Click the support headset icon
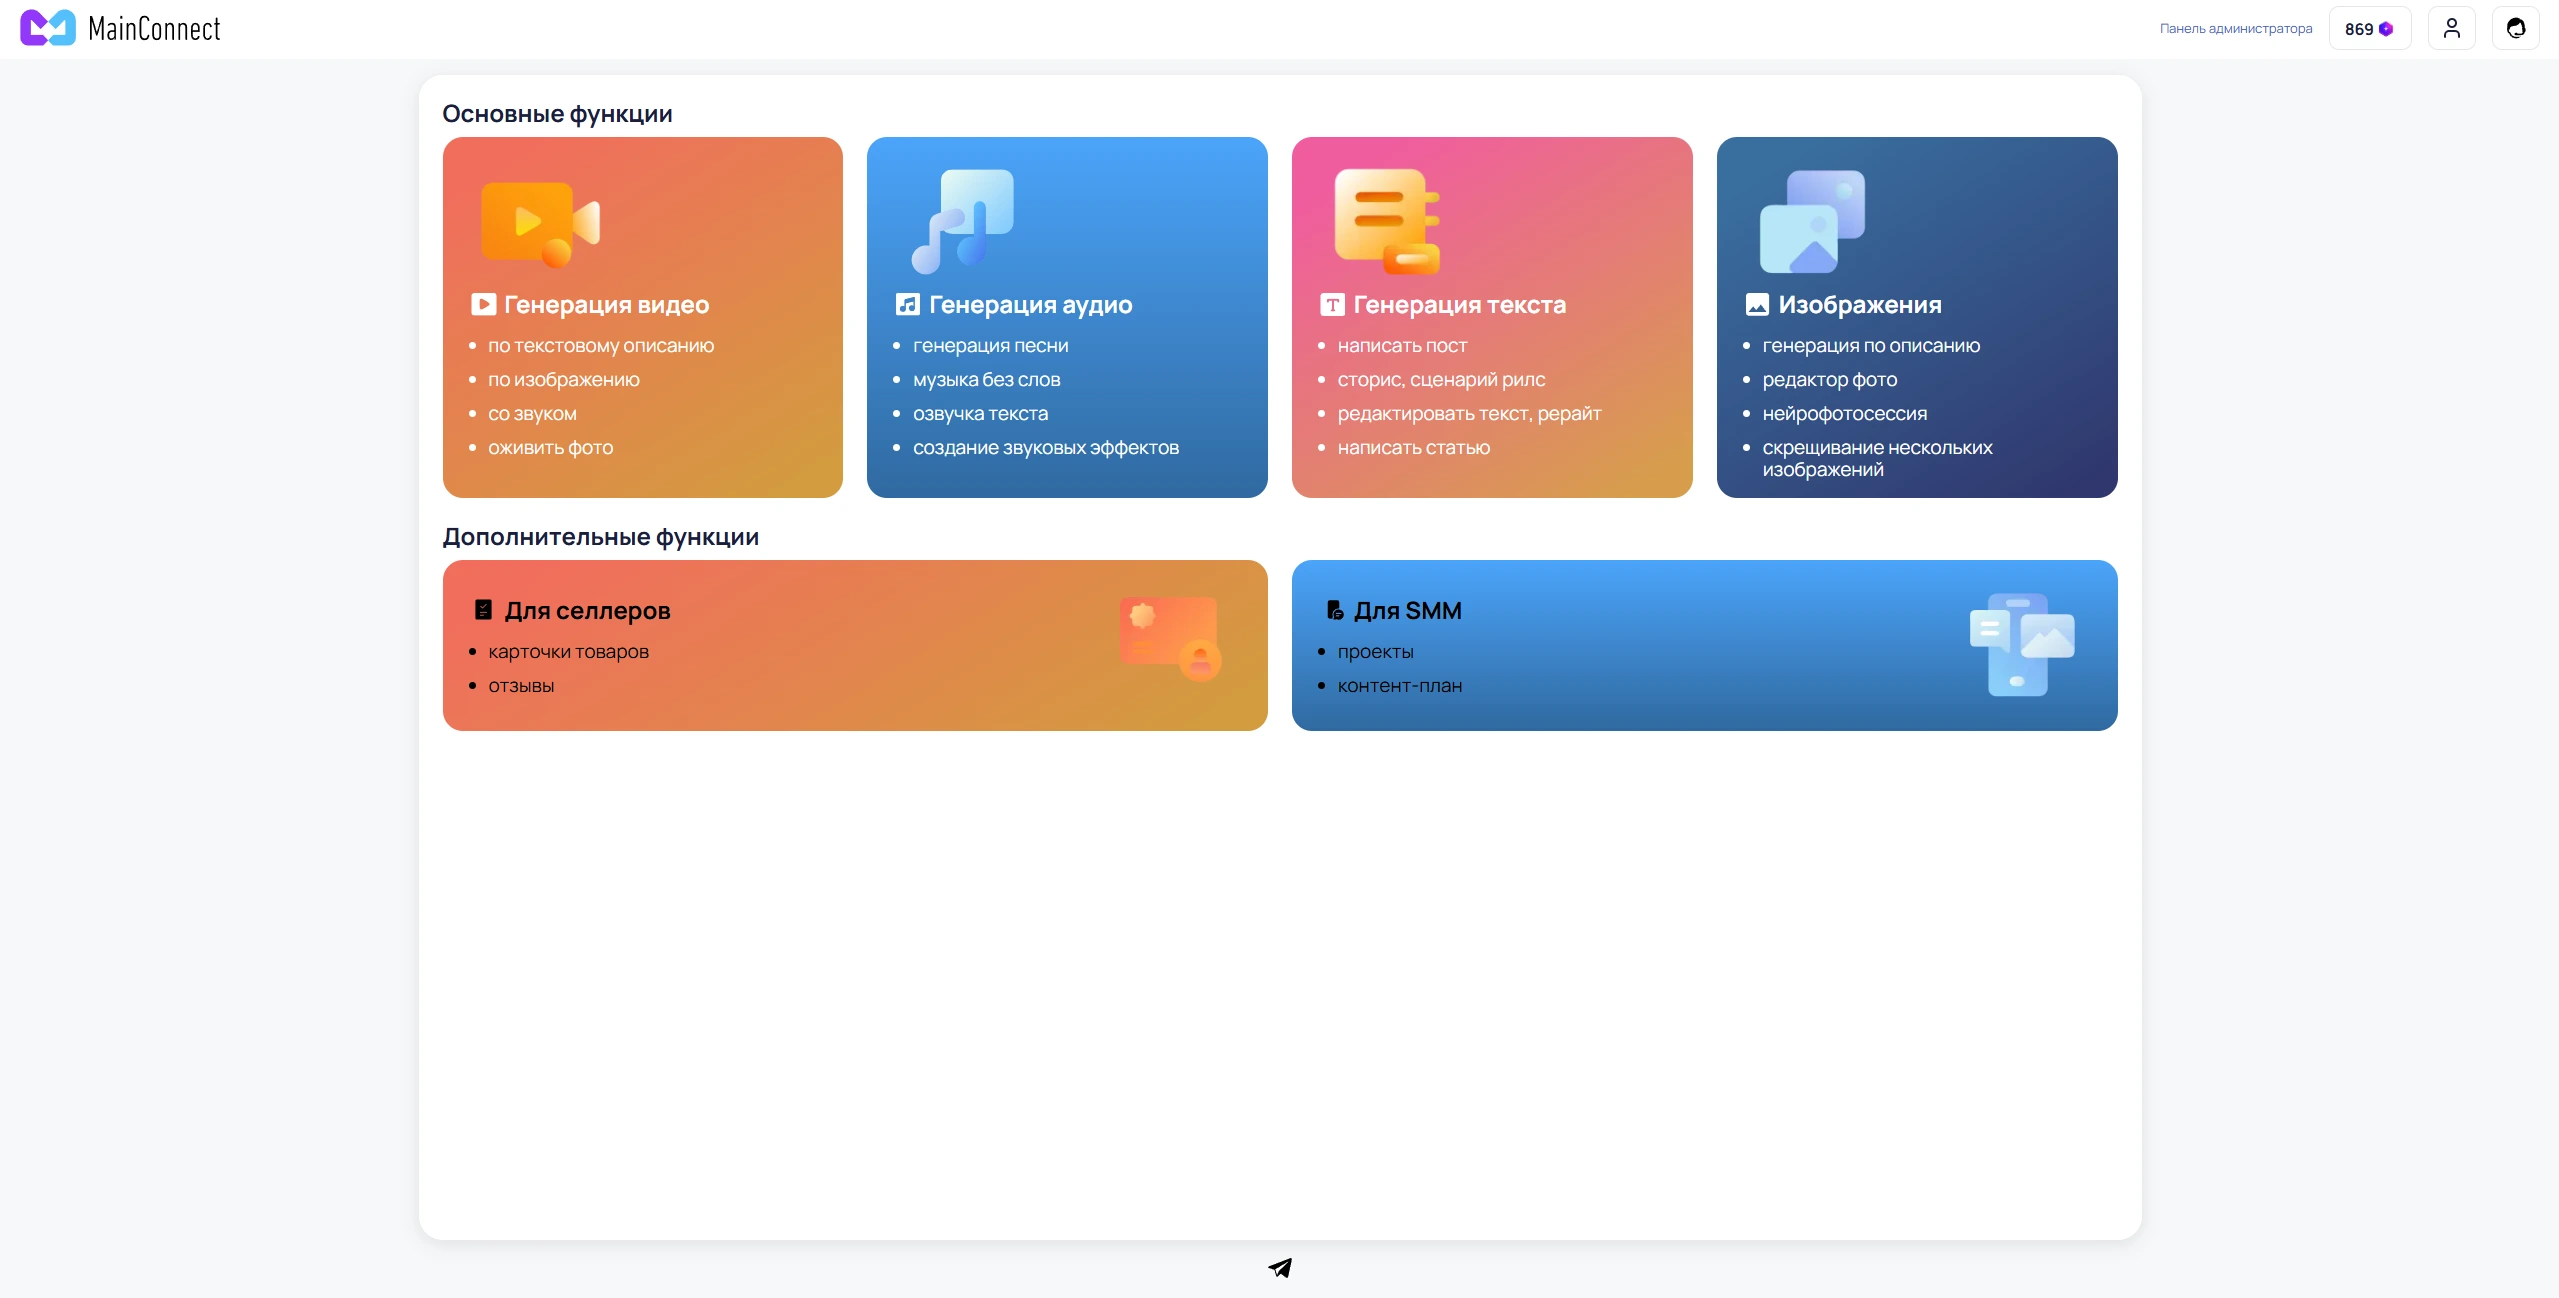The image size is (2559, 1298). click(2516, 27)
